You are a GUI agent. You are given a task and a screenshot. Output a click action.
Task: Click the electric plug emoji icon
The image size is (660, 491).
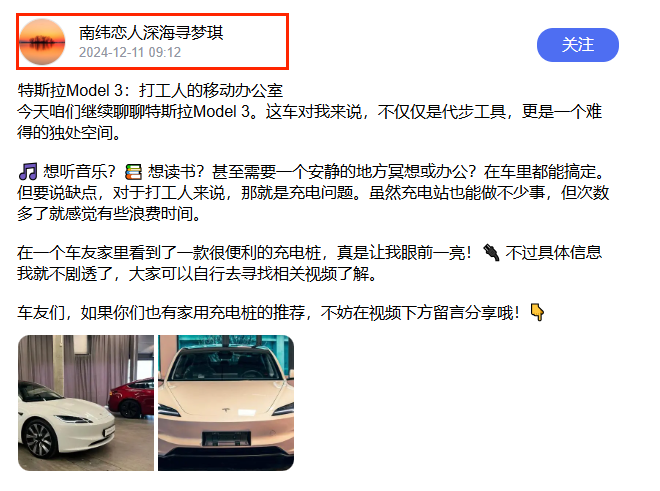click(x=491, y=253)
